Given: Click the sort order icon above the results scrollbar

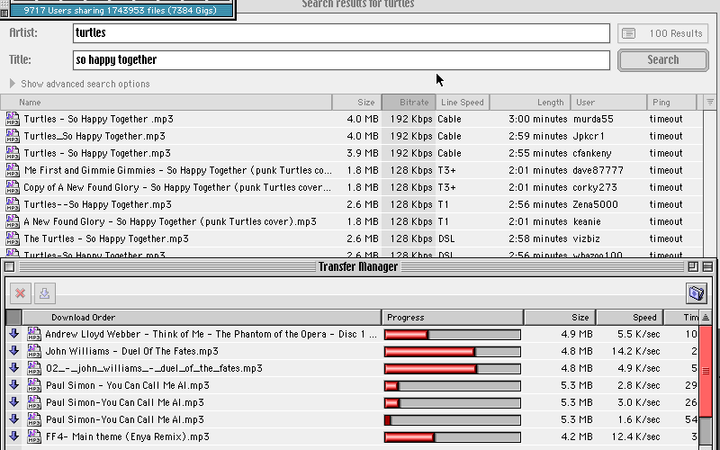Looking at the screenshot, I should (x=710, y=102).
